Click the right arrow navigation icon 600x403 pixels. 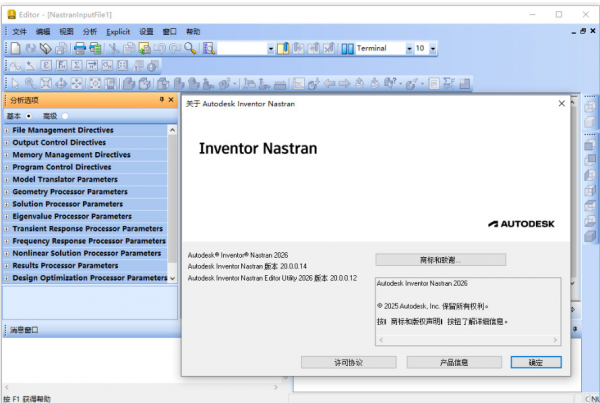pyautogui.click(x=344, y=83)
